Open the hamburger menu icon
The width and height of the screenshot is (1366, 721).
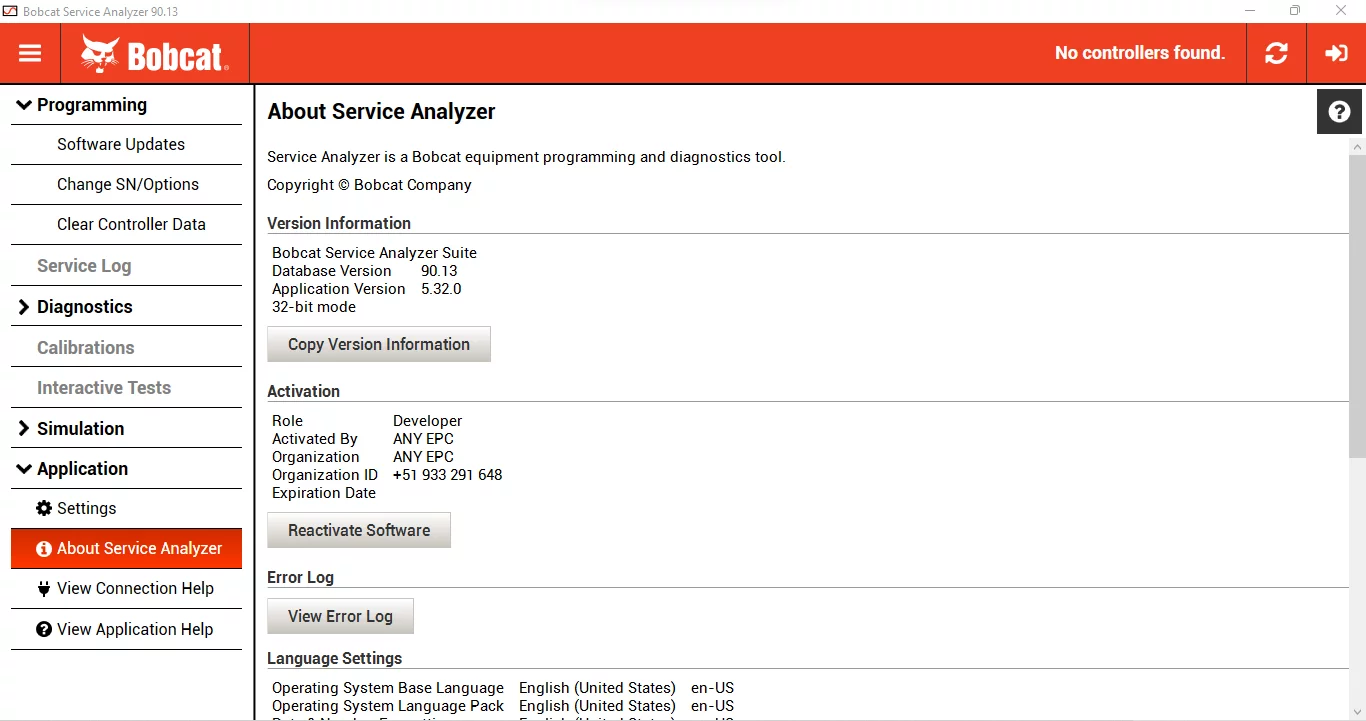tap(30, 53)
